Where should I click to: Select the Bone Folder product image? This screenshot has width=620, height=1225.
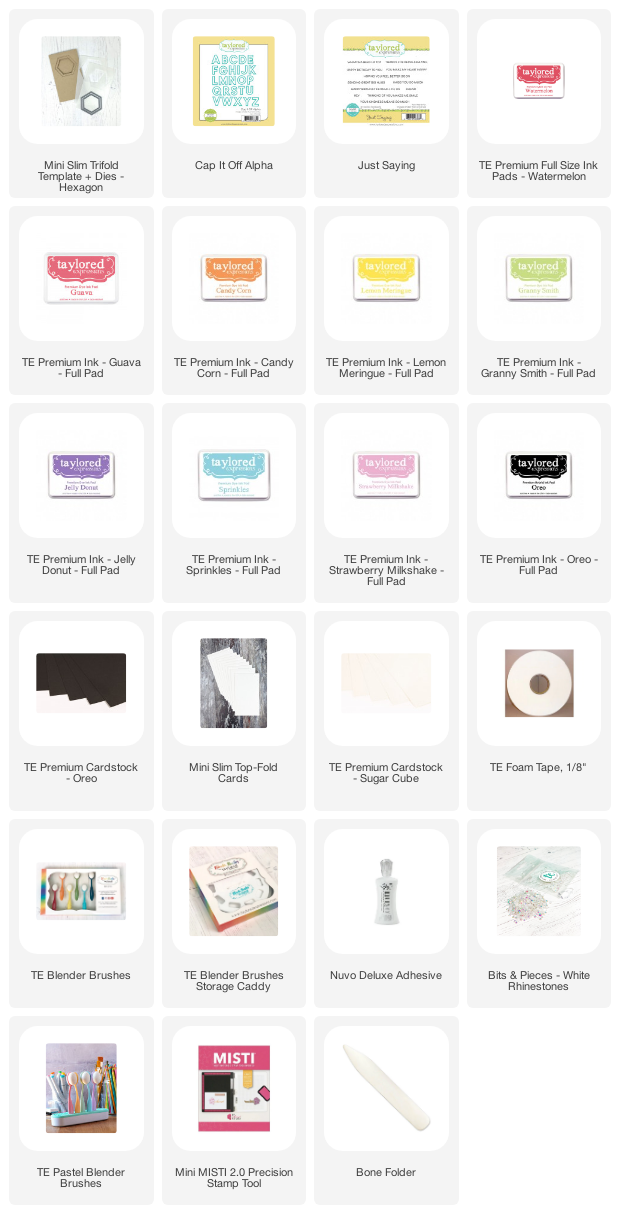pyautogui.click(x=386, y=1088)
